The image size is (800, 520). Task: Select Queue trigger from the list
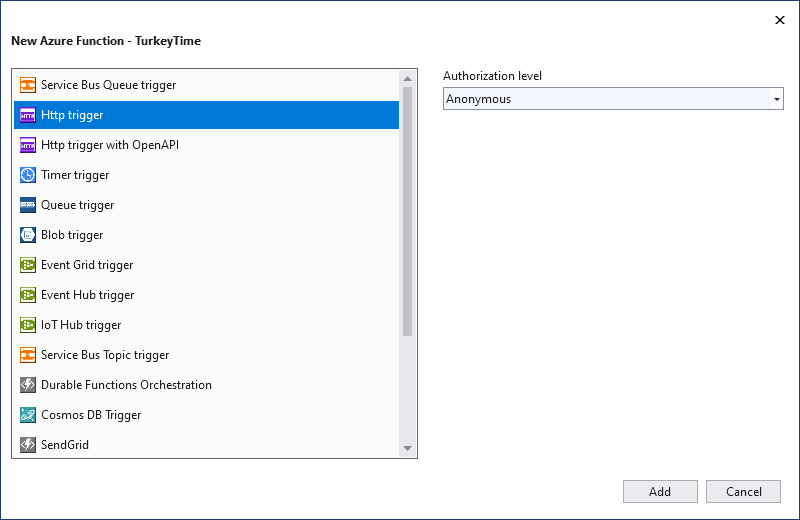[x=206, y=205]
